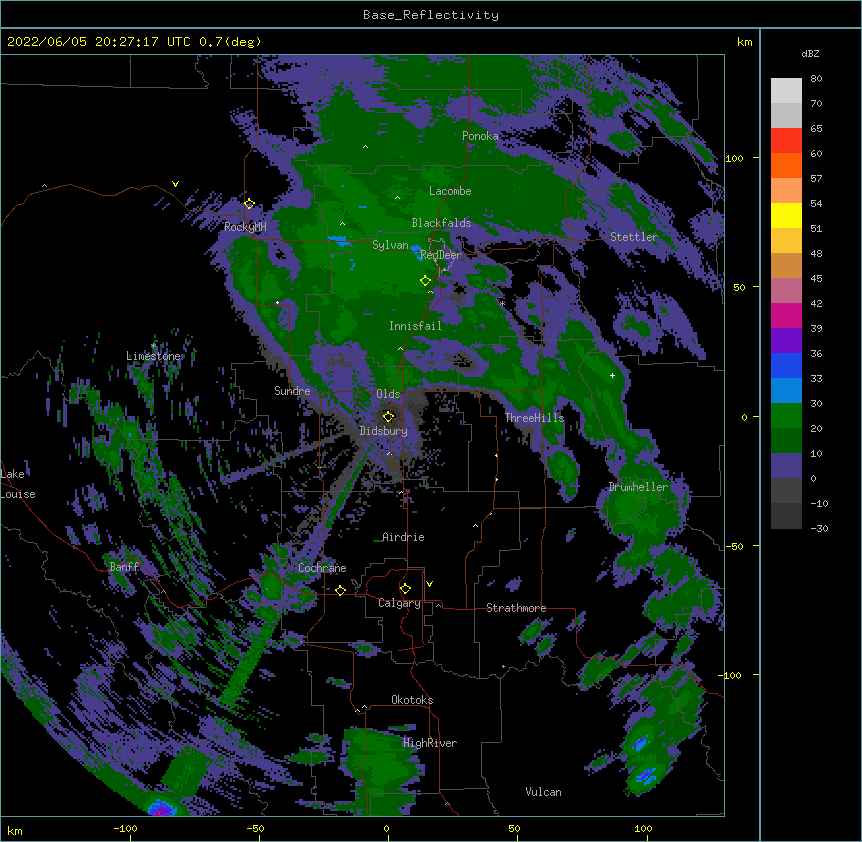The width and height of the screenshot is (862, 842).
Task: Click the Base_Reflectivity title text
Action: tap(431, 15)
